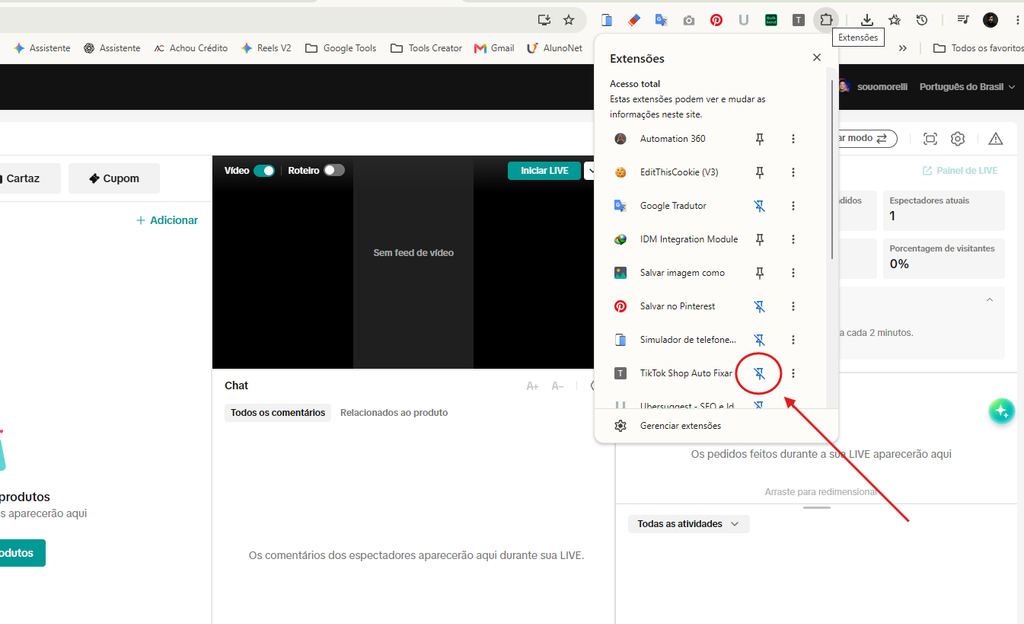Open the Todos os favoritos folder
Image resolution: width=1024 pixels, height=624 pixels.
pyautogui.click(x=978, y=48)
